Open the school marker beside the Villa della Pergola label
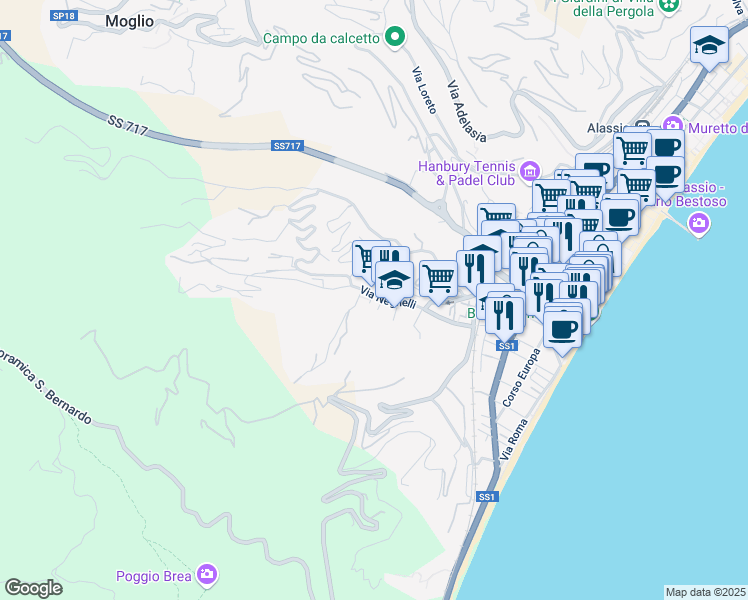748x600 pixels. 709,48
